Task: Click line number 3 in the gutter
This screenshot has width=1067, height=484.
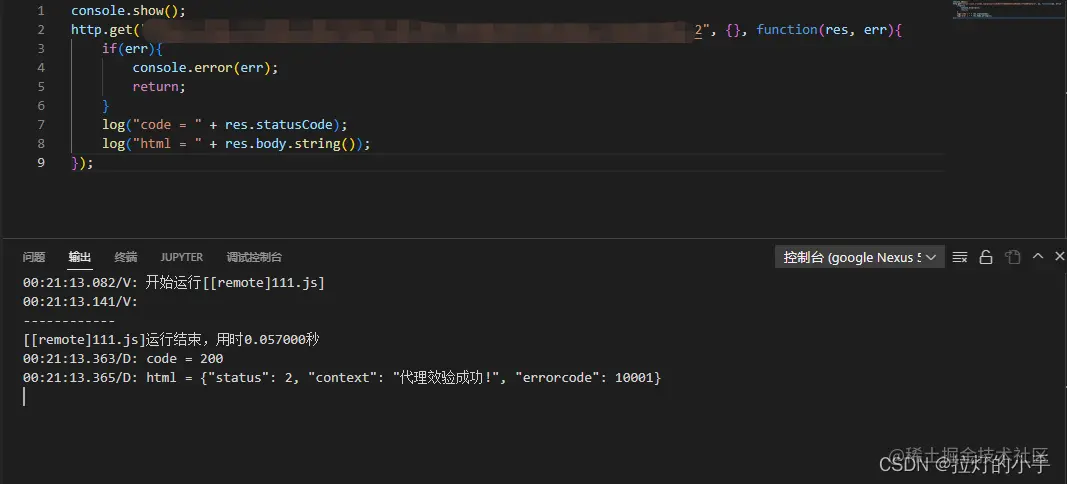Action: pos(42,49)
